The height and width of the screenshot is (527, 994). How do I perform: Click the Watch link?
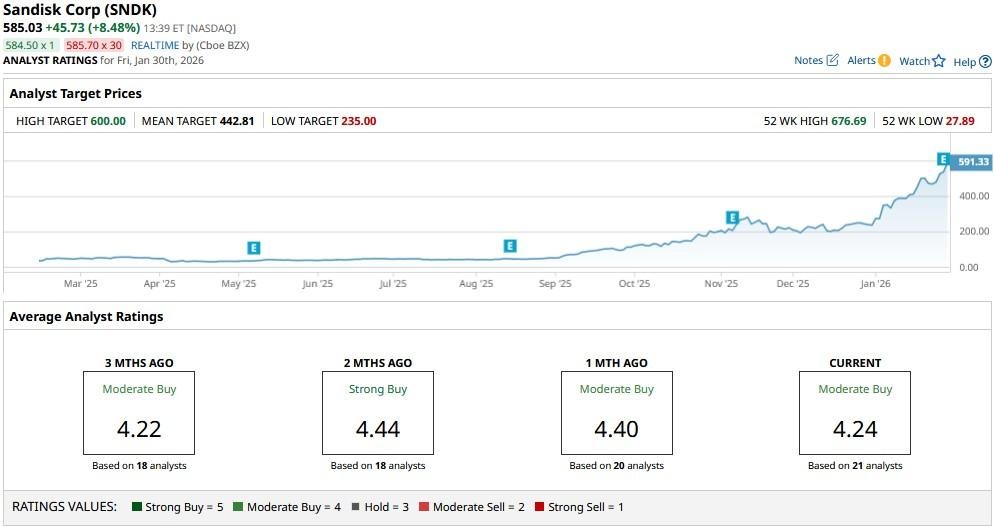point(914,61)
